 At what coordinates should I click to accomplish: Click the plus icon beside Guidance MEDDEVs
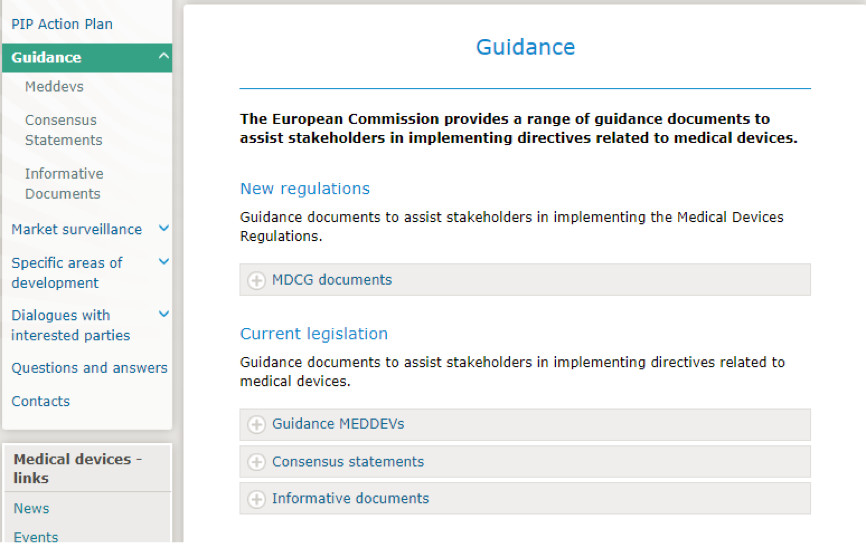256,425
